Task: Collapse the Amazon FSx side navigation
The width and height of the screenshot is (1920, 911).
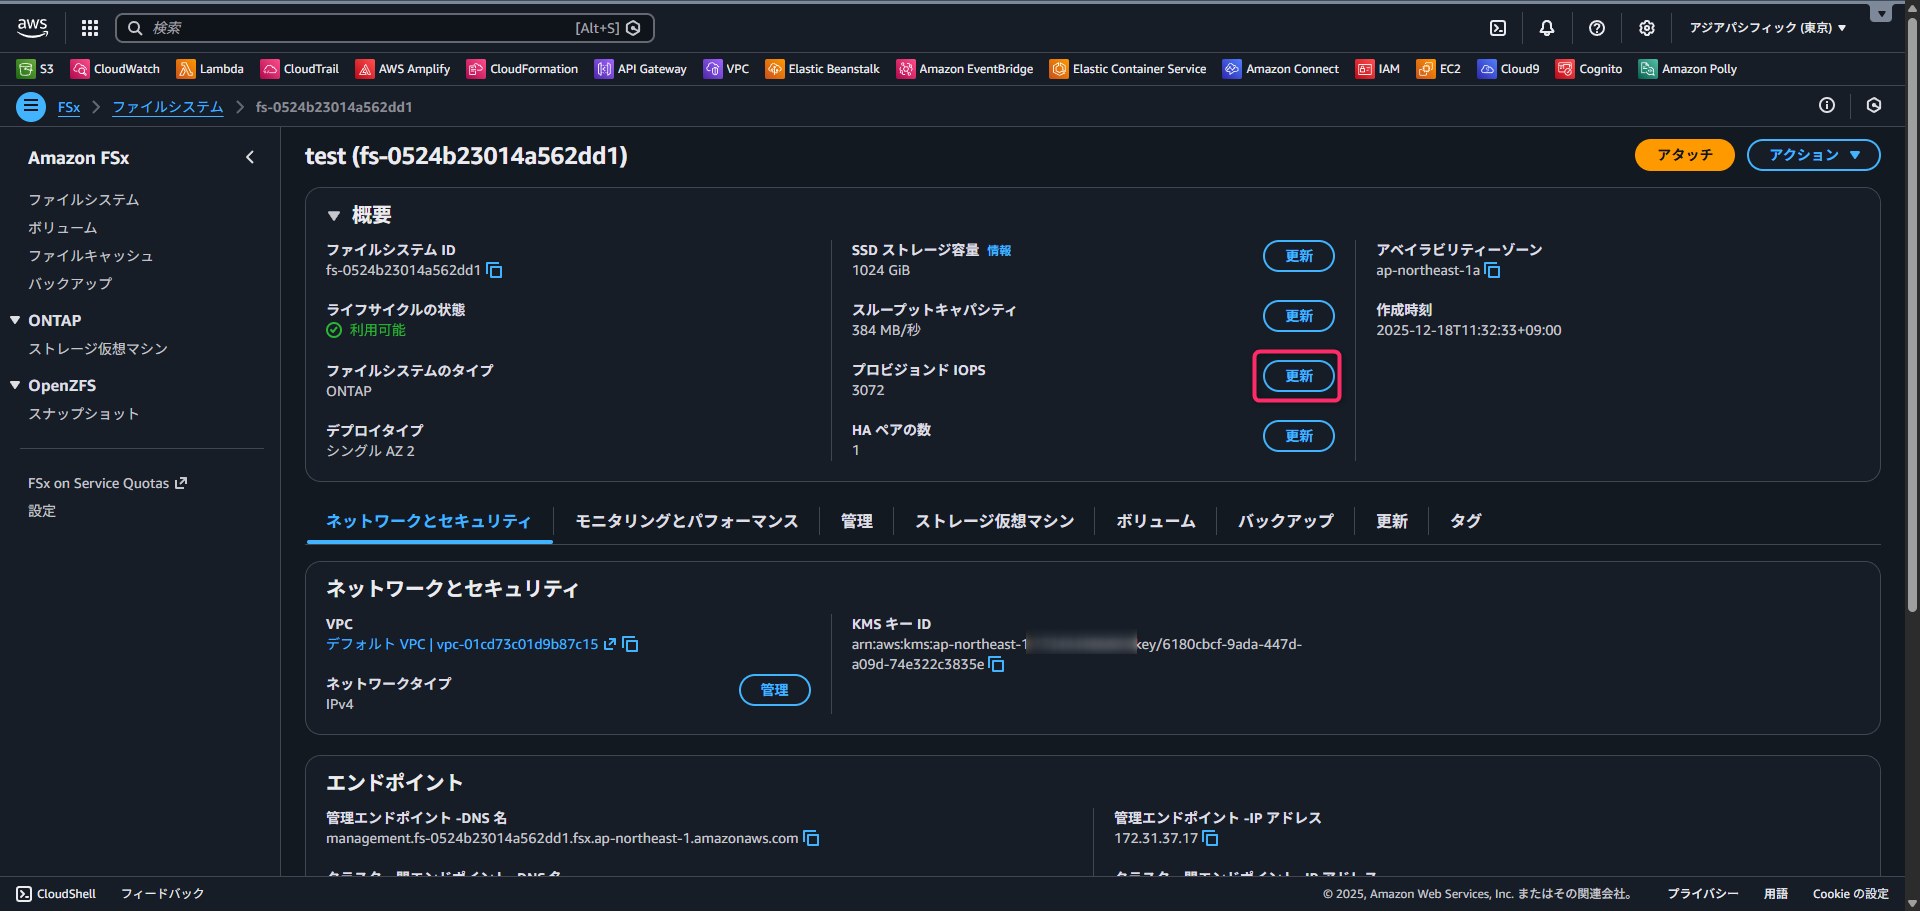Action: pyautogui.click(x=250, y=157)
